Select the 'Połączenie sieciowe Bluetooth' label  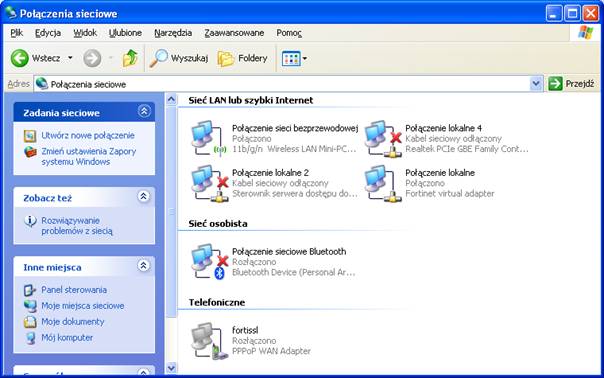(289, 252)
